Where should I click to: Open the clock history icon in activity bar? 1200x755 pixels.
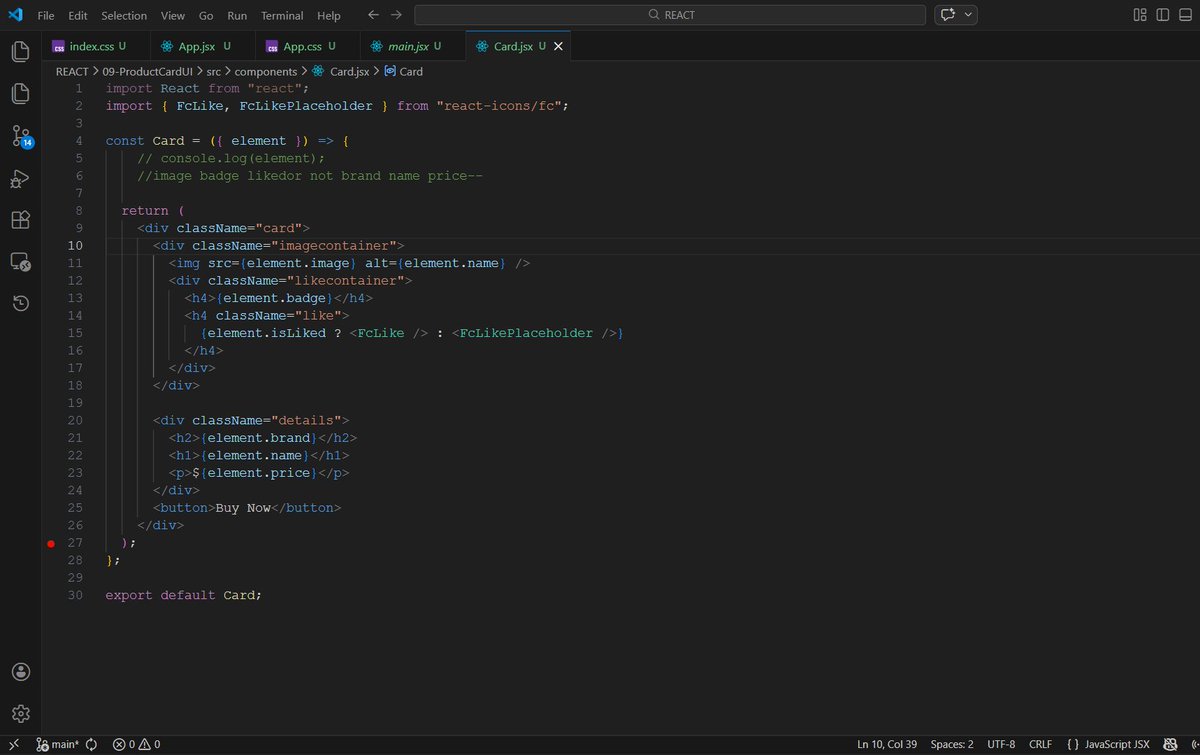click(20, 304)
